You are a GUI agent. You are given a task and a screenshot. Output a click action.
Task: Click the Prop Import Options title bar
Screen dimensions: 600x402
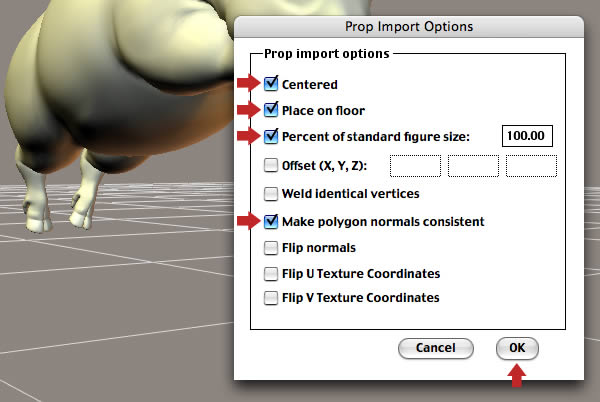pos(409,27)
